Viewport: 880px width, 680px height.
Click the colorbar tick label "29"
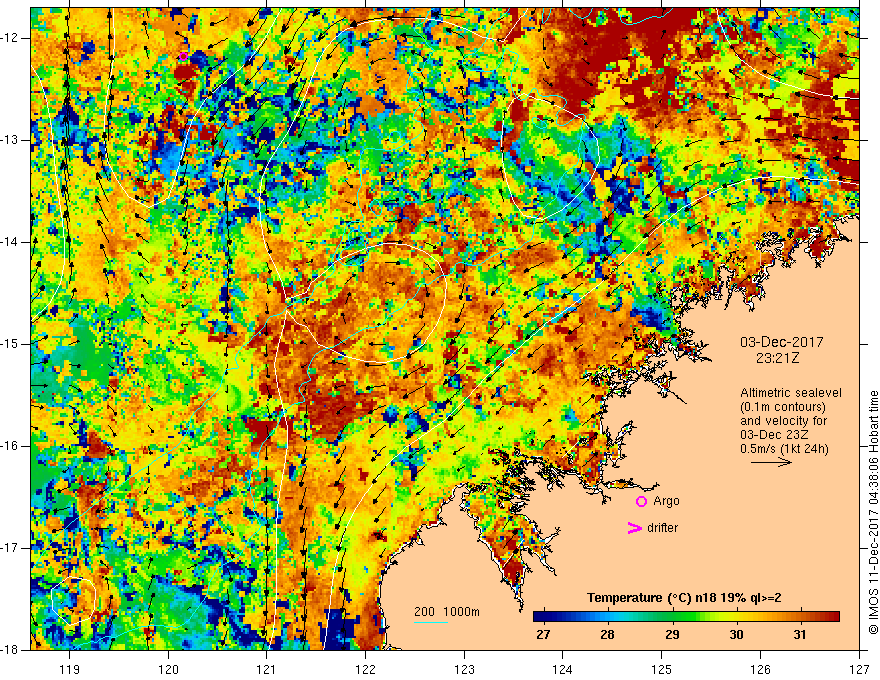[x=672, y=635]
